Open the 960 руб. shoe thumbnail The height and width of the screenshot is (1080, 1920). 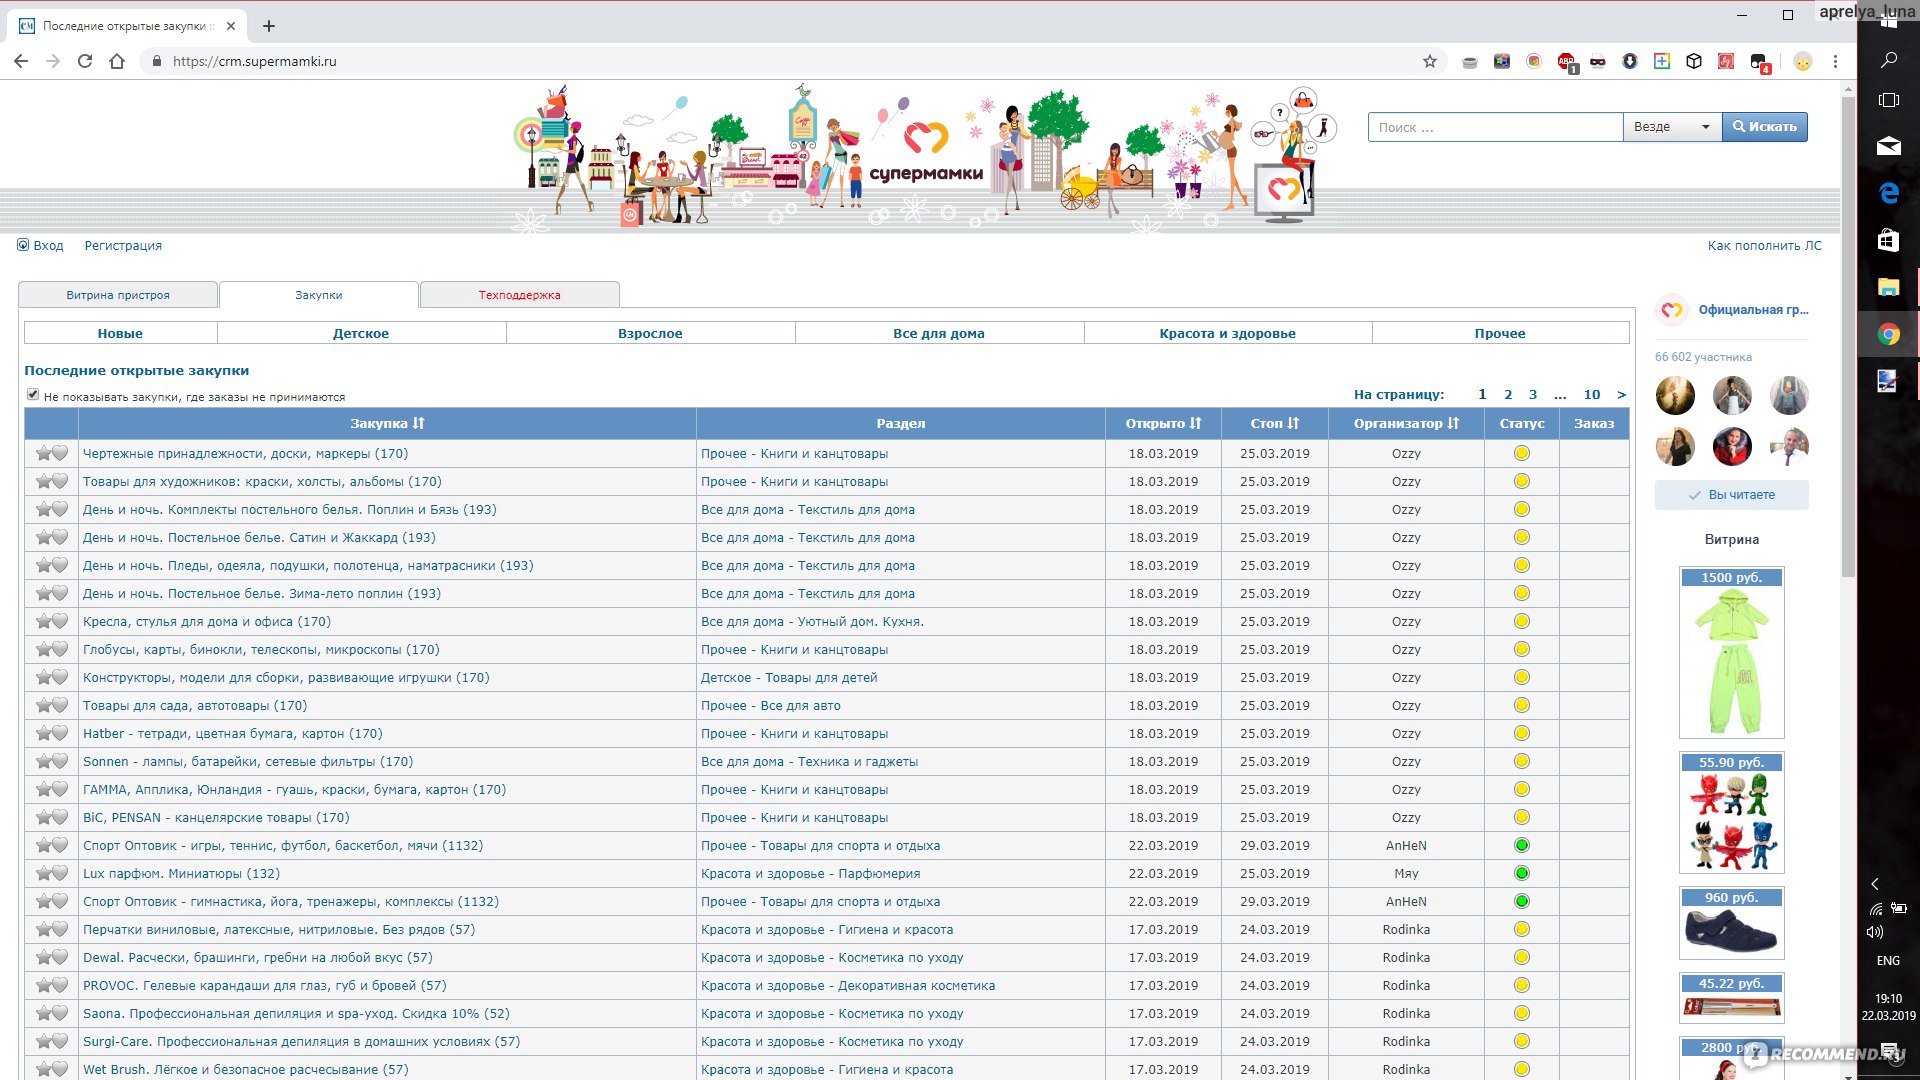[x=1731, y=923]
